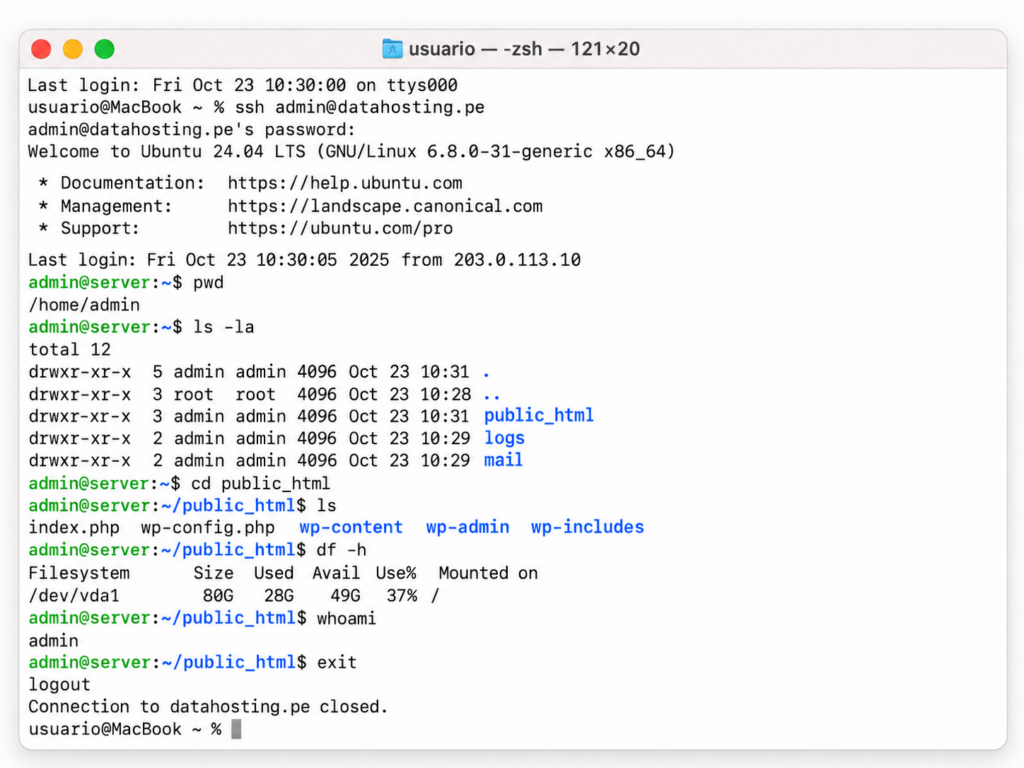Open the https://landscape.canonical.com management link
This screenshot has height=768, width=1024.
[x=385, y=206]
